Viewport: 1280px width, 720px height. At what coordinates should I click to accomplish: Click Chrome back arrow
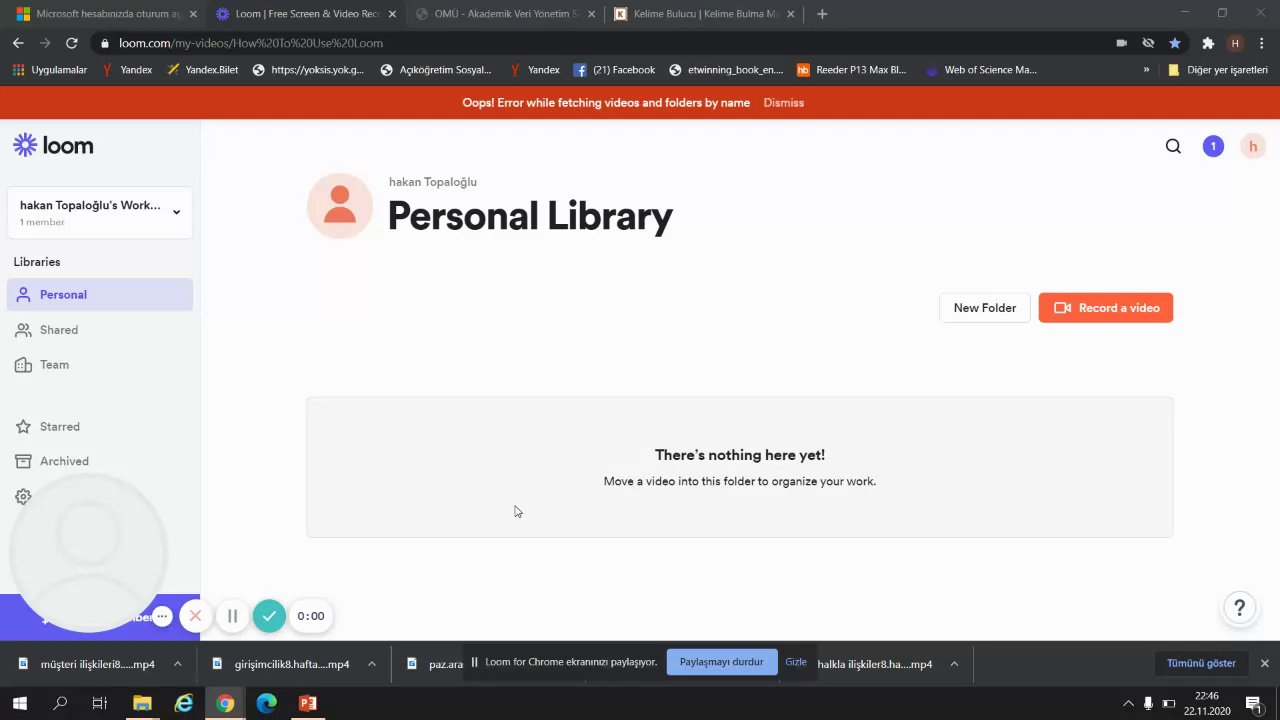coord(18,43)
